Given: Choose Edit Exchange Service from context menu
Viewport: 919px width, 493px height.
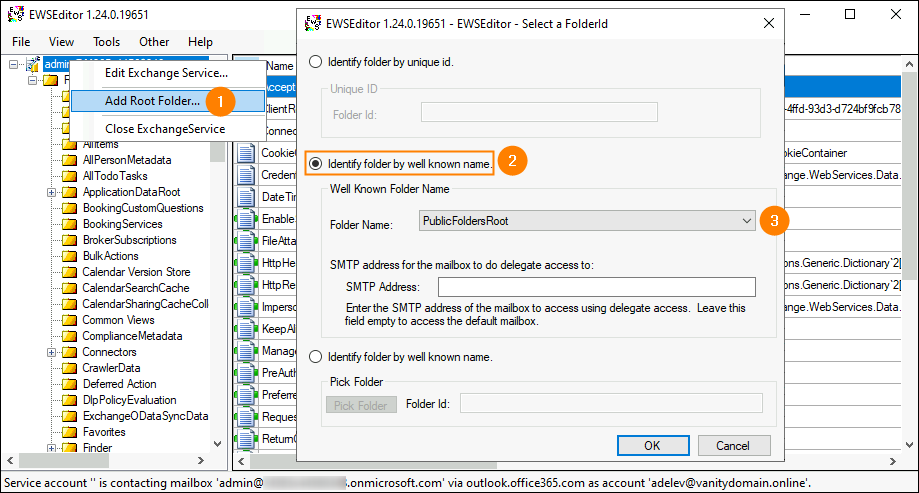Looking at the screenshot, I should point(167,73).
